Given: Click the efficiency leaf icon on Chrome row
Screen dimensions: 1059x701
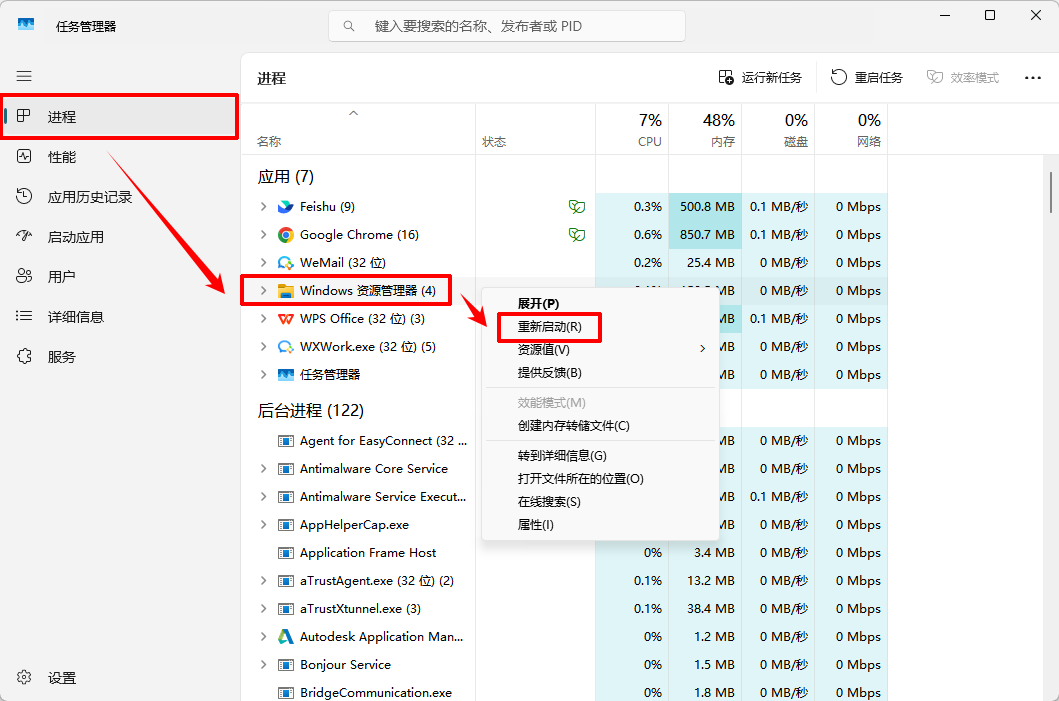Looking at the screenshot, I should pyautogui.click(x=577, y=234).
